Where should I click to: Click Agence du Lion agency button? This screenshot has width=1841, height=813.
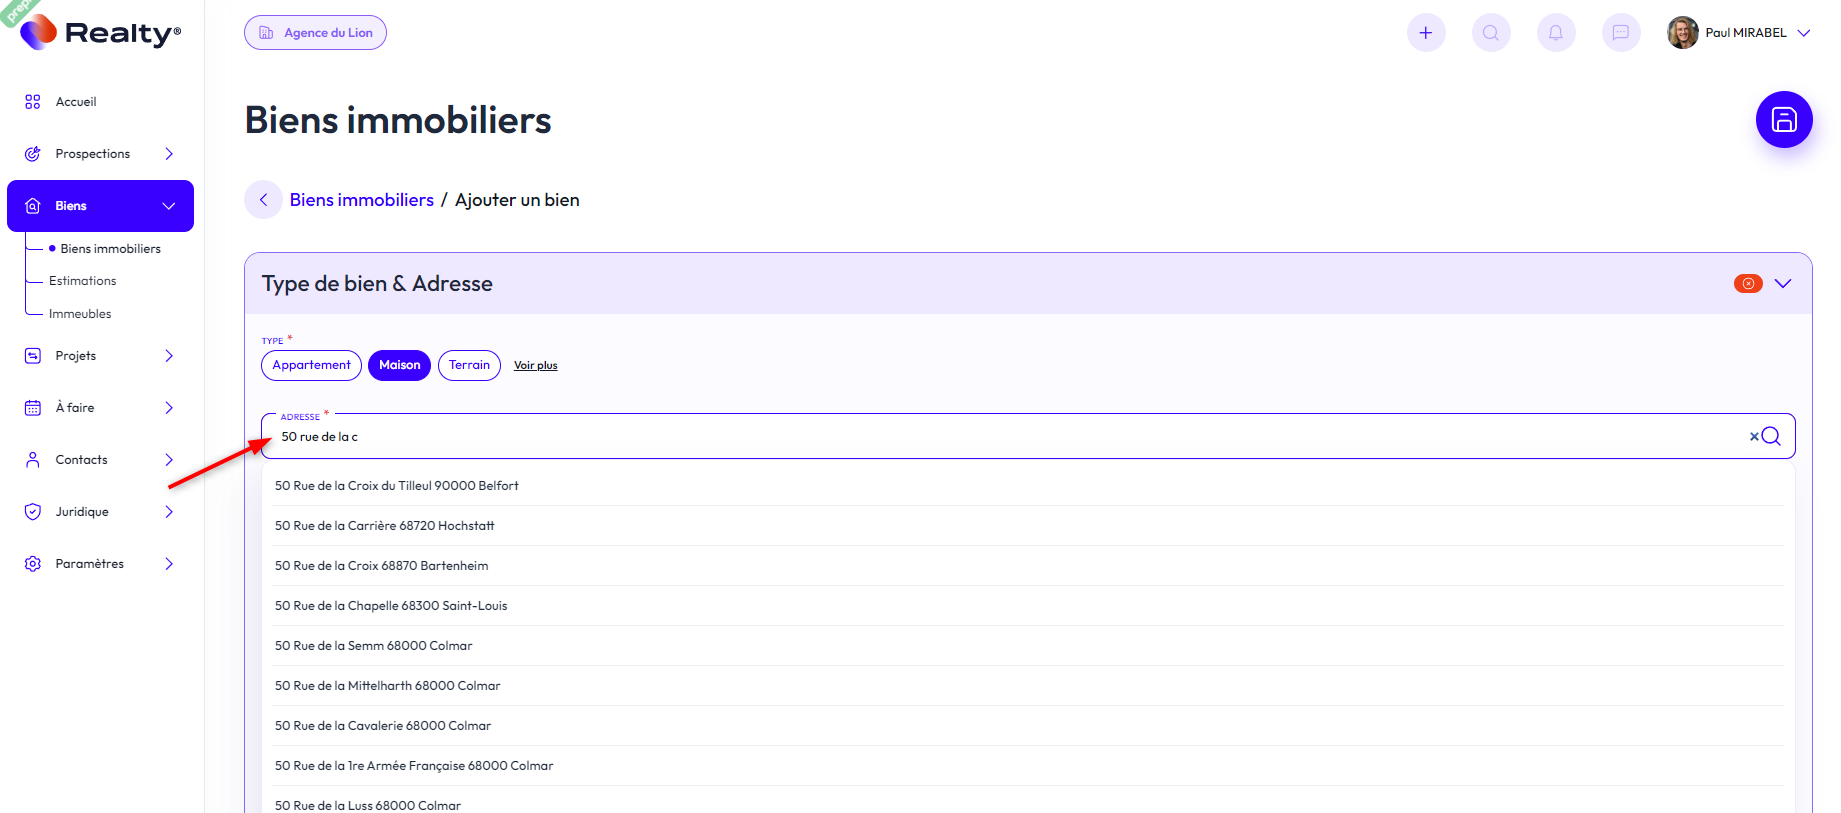click(315, 33)
